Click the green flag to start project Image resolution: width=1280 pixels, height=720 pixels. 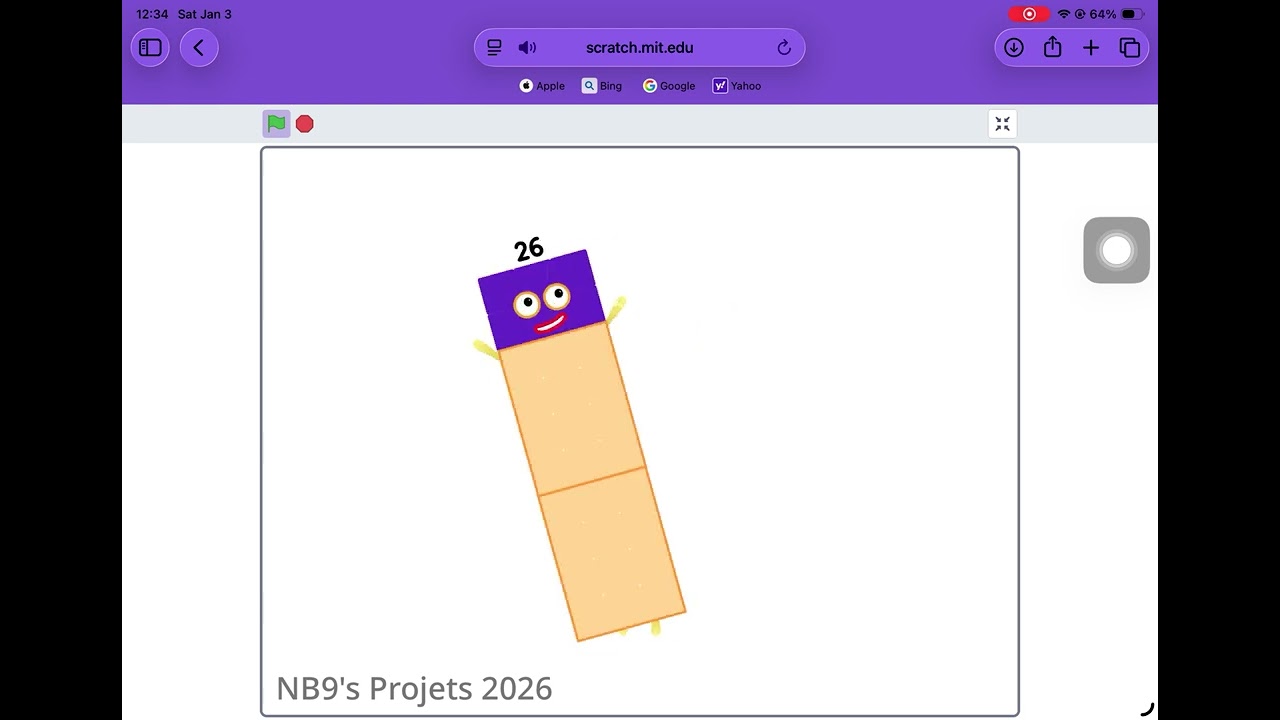(x=276, y=124)
